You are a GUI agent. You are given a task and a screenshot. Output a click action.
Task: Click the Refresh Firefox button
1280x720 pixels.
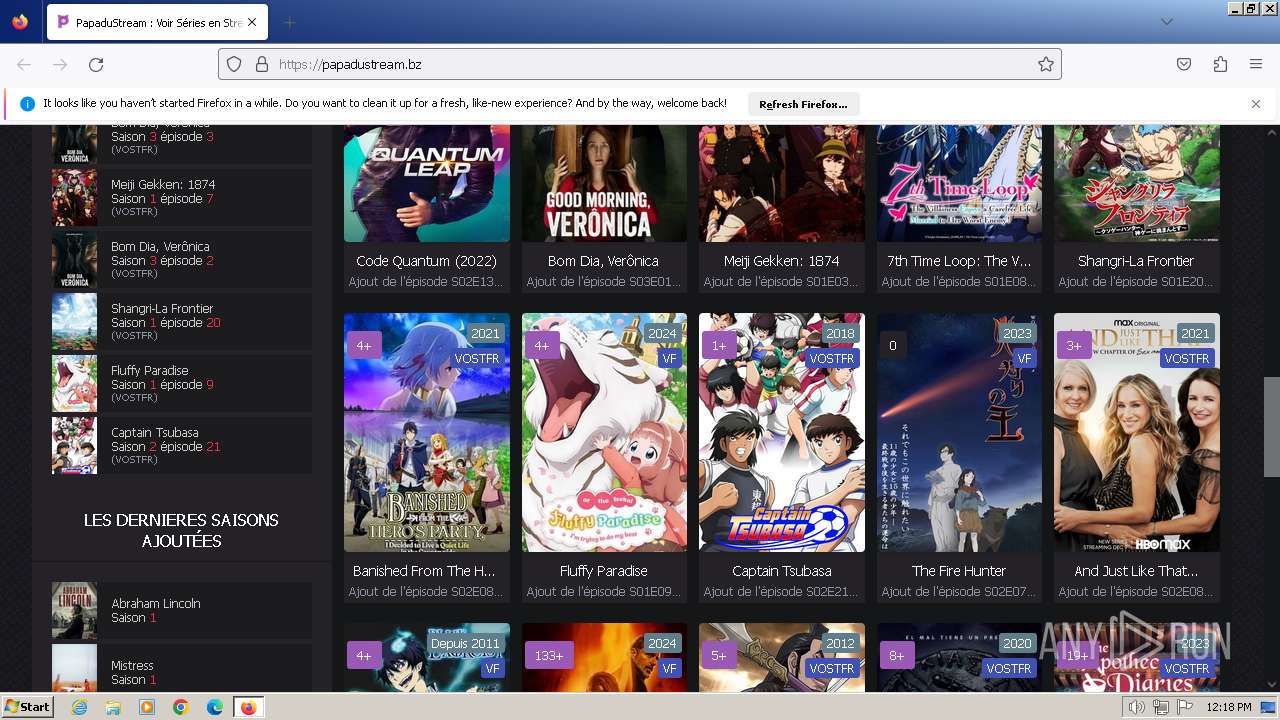coord(803,104)
